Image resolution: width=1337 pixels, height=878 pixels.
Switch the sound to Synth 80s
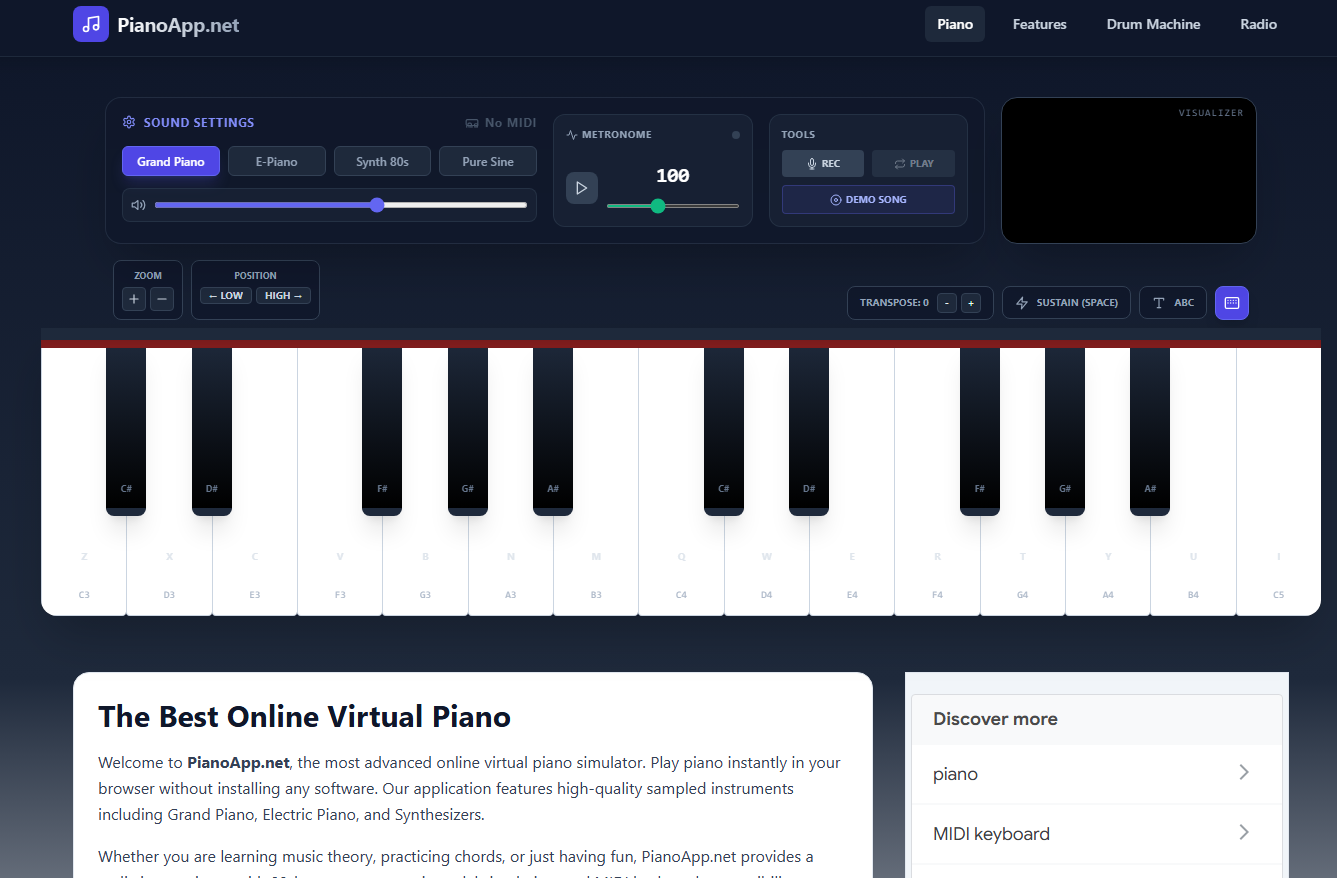pos(382,162)
